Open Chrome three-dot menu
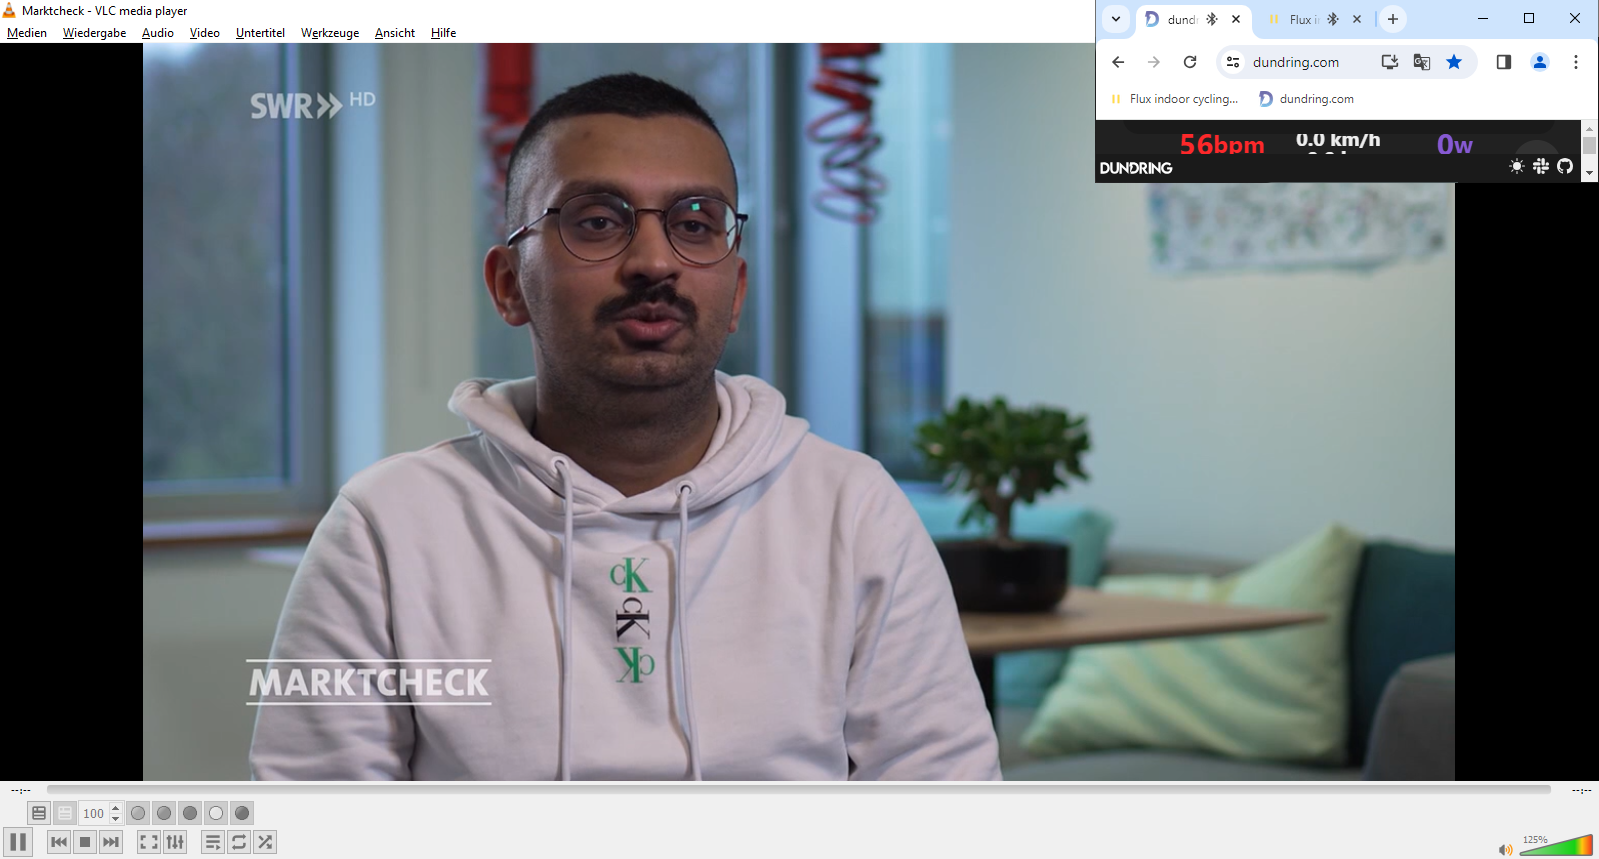This screenshot has height=859, width=1599. 1575,62
